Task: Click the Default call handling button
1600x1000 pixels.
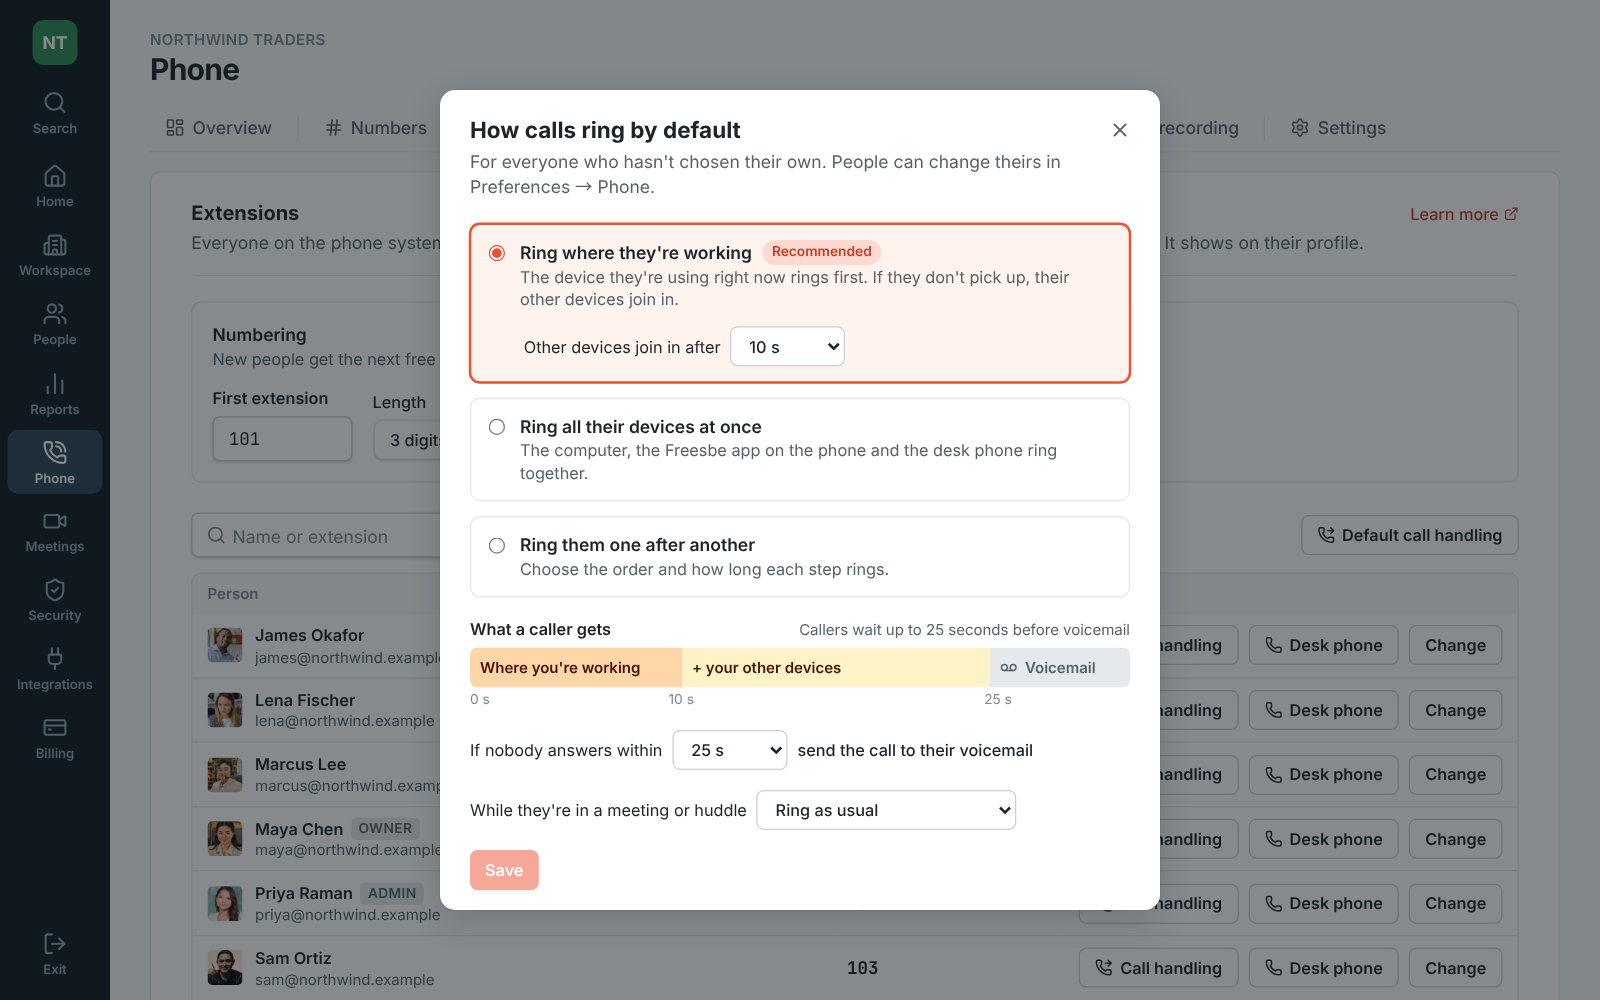Action: tap(1410, 535)
